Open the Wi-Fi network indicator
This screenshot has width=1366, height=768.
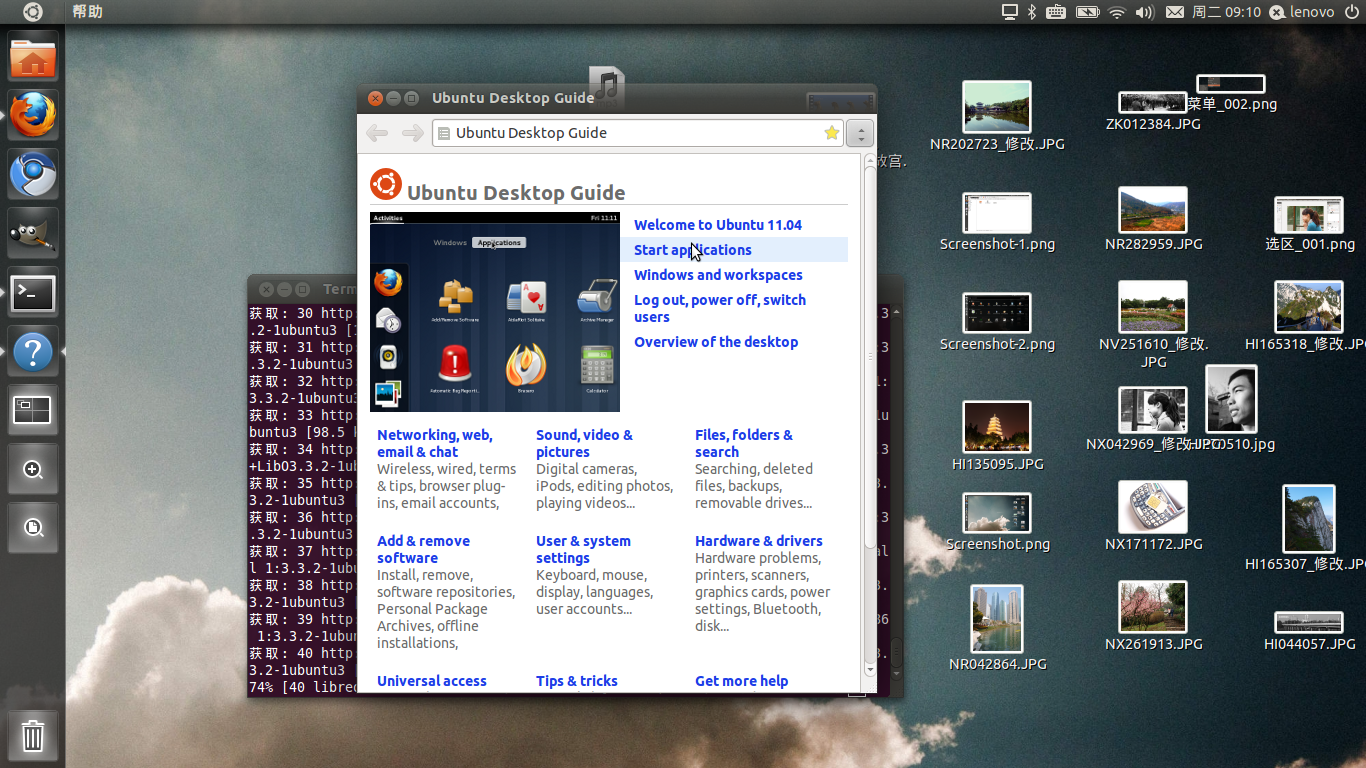1117,12
